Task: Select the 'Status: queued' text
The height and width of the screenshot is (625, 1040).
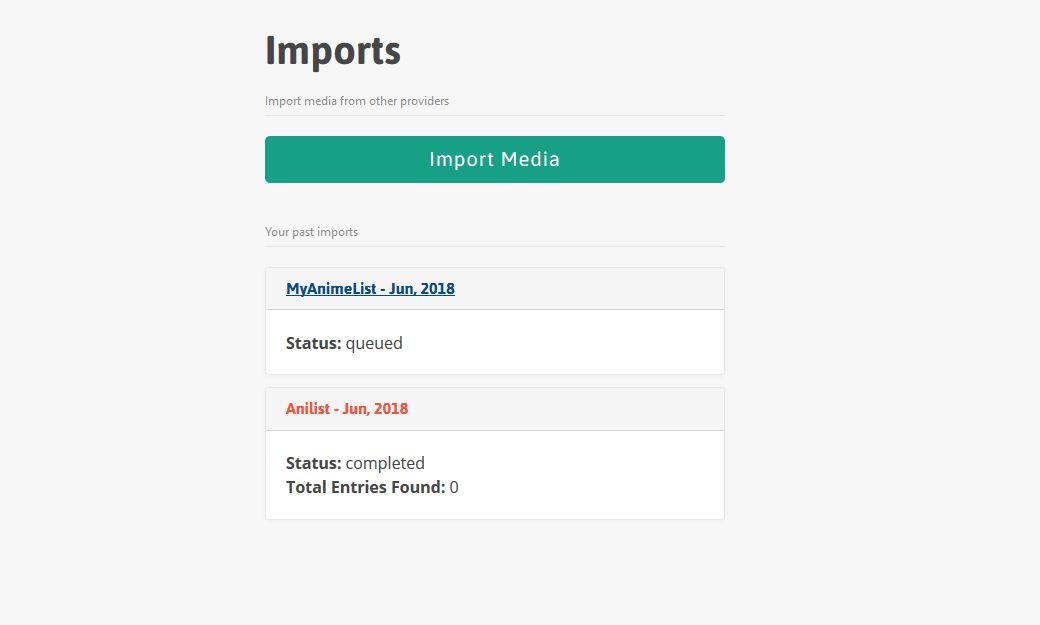Action: click(344, 343)
